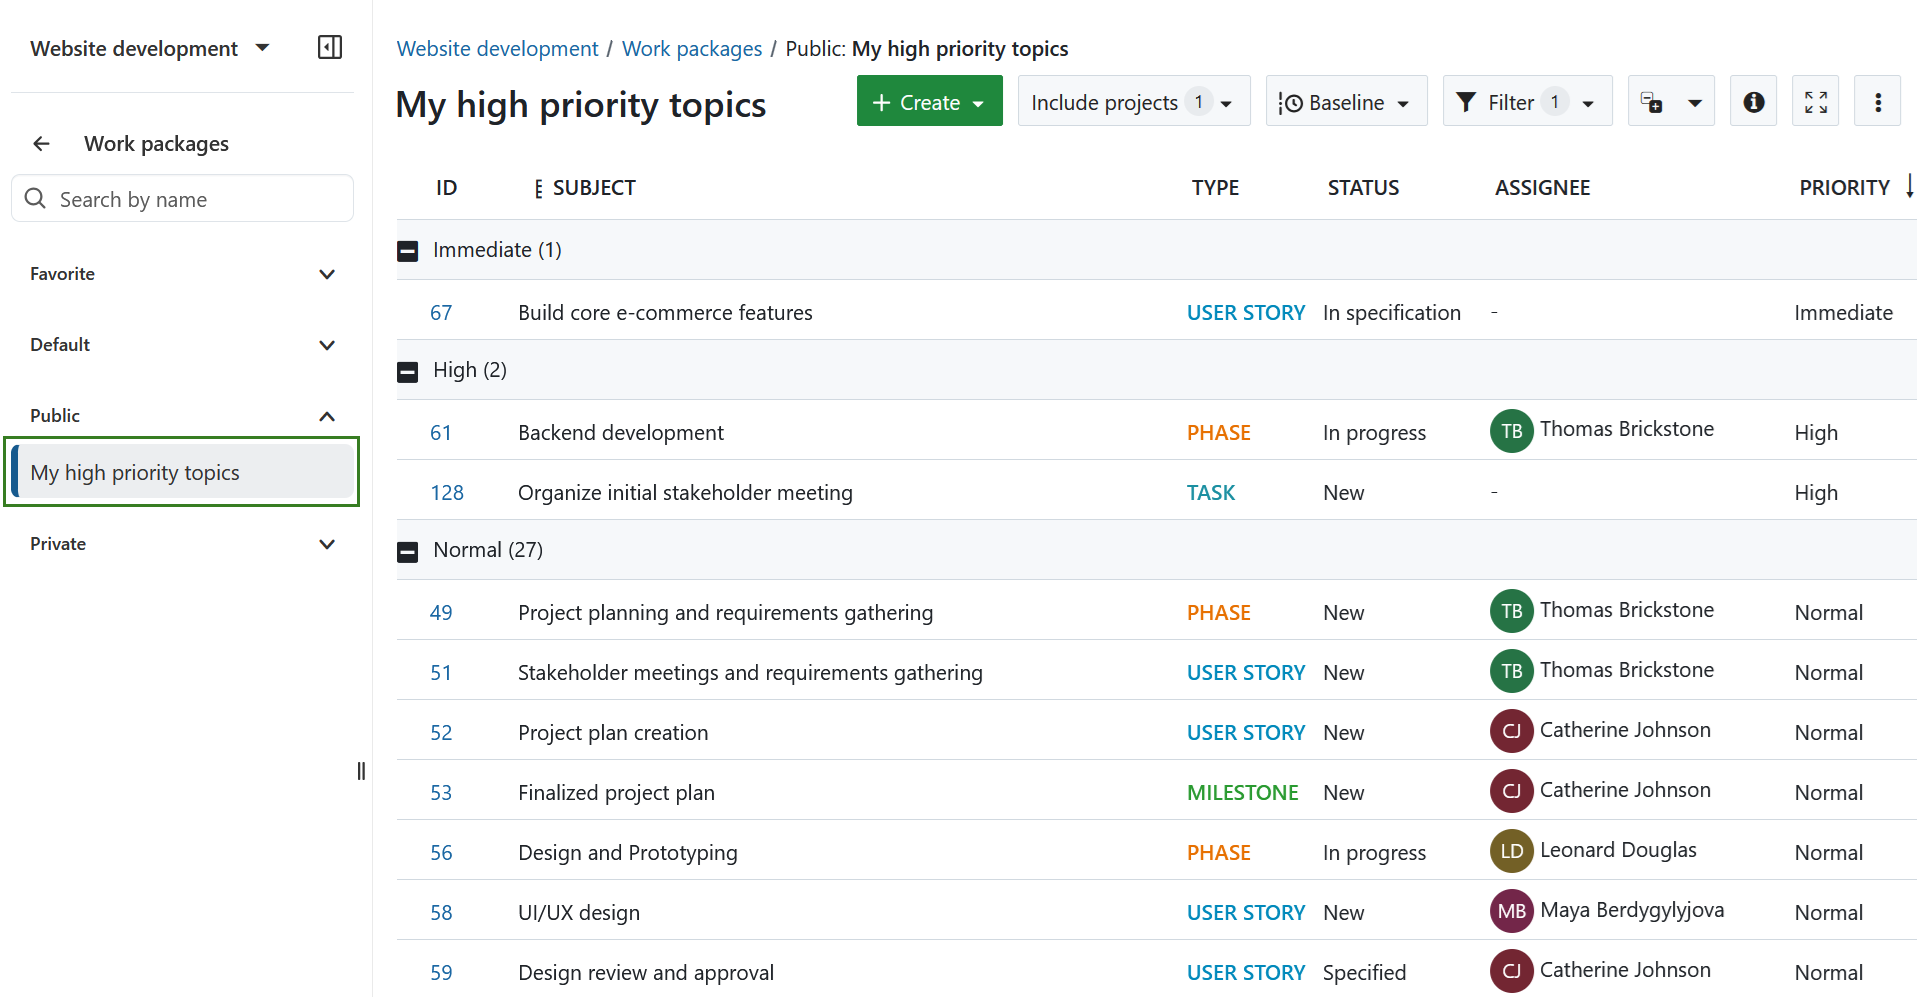Screen dimensions: 1917x997
Task: Select My high priority topics view
Action: tap(135, 471)
